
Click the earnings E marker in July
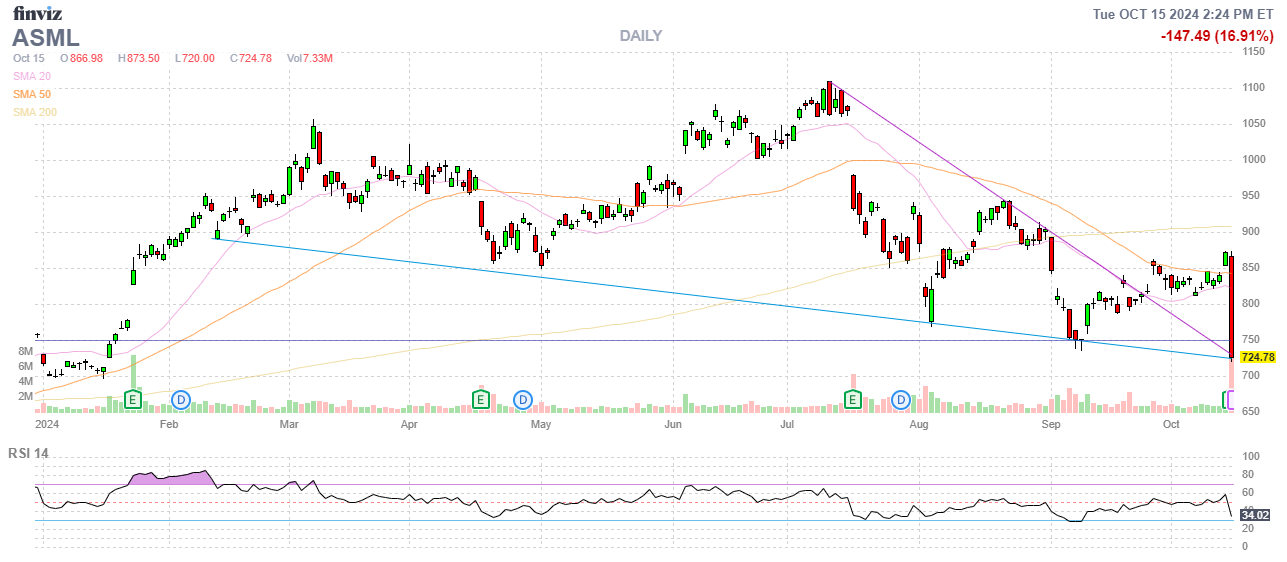coord(853,400)
